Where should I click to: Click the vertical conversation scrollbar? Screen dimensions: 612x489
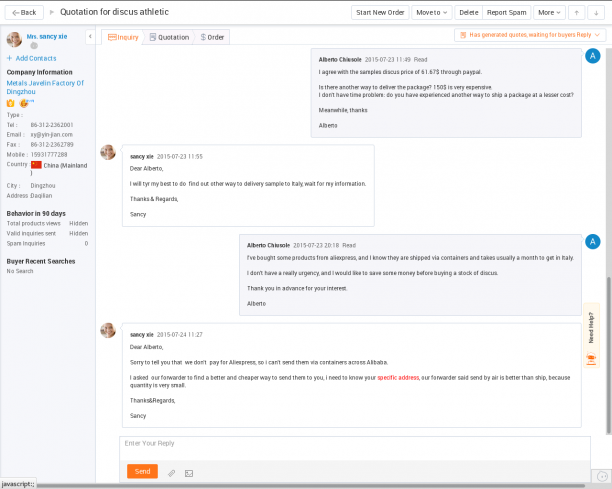pos(609,355)
